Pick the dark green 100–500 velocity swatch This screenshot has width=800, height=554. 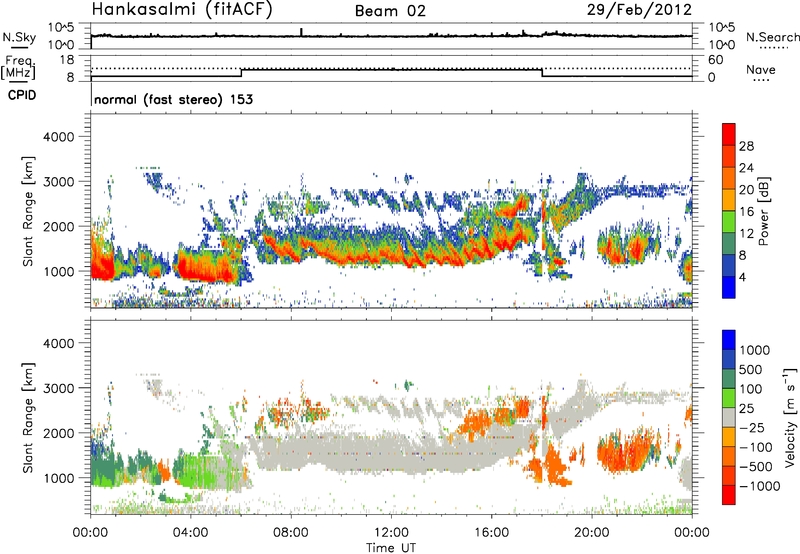tap(729, 379)
